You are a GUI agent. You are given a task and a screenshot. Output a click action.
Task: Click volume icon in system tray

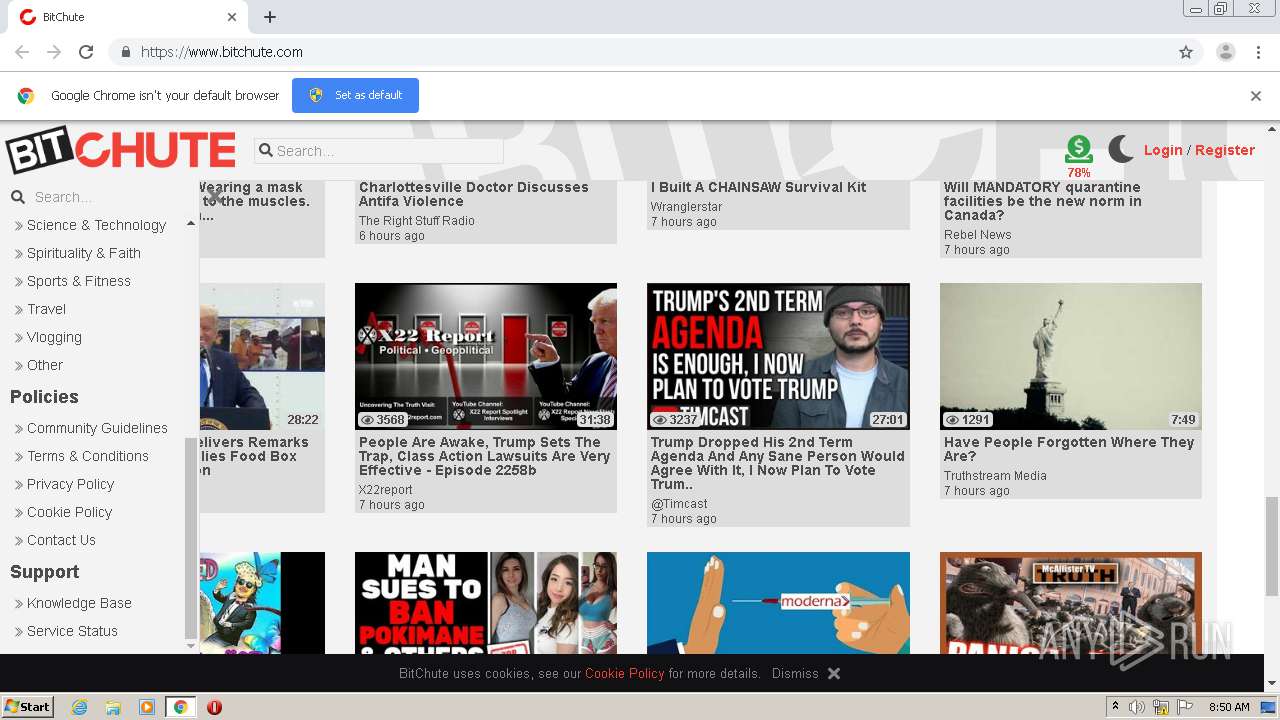tap(1137, 707)
